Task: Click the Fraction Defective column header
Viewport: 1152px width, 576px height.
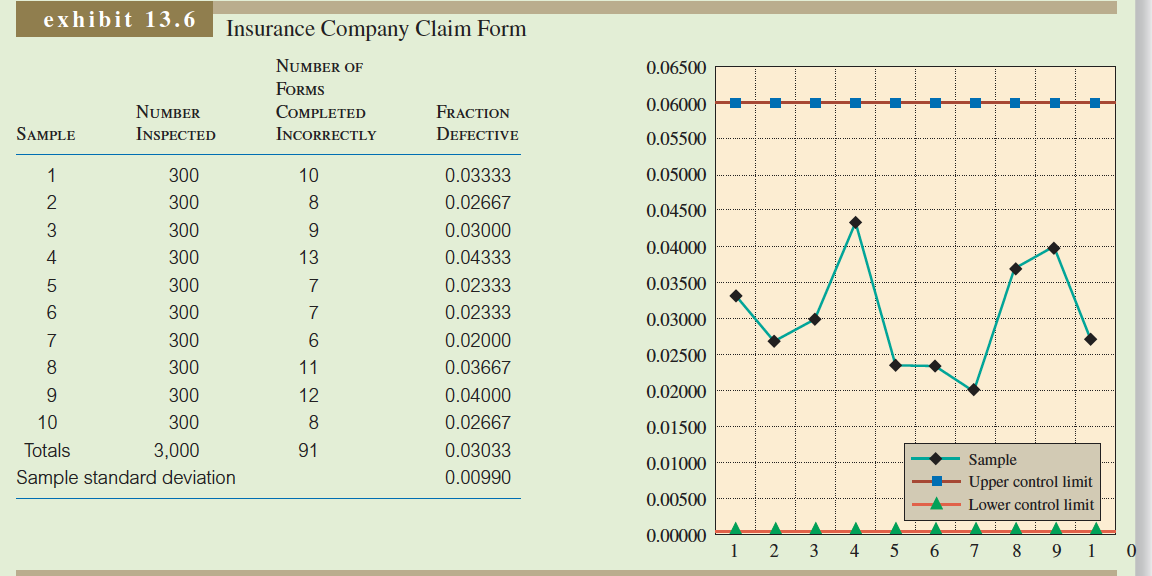Action: click(475, 125)
